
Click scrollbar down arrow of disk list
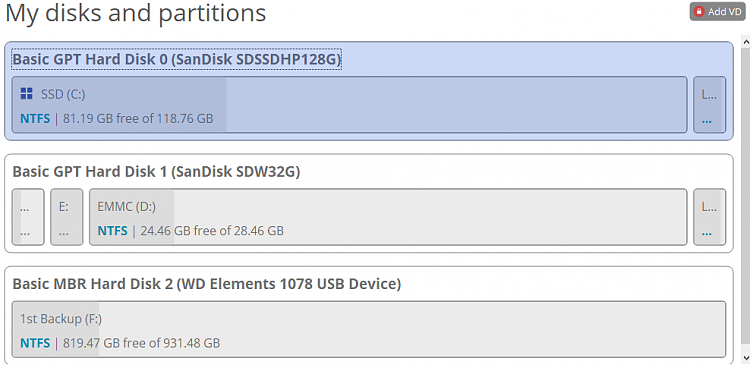click(x=745, y=358)
